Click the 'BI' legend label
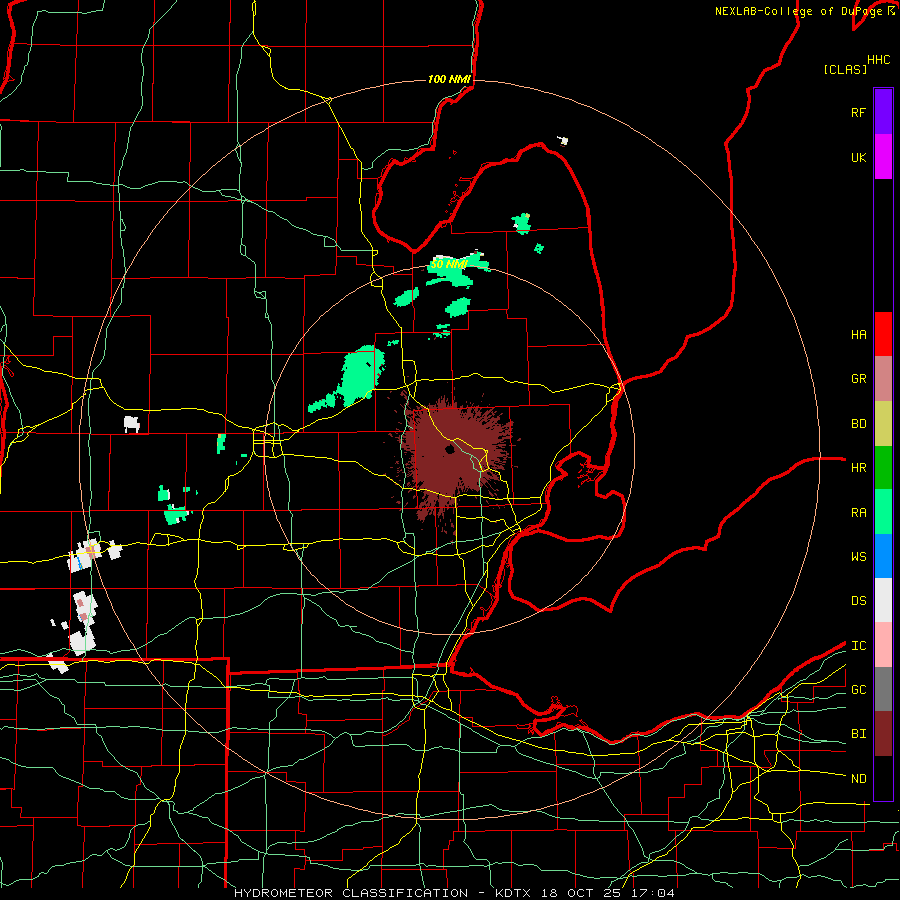 (858, 734)
